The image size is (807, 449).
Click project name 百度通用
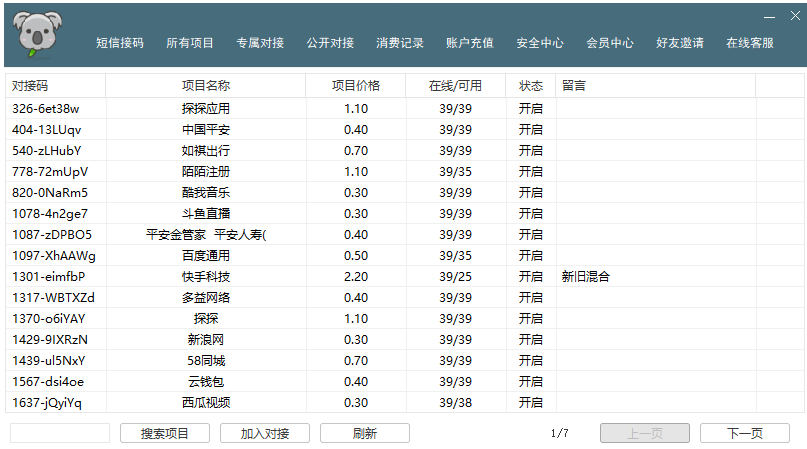[206, 256]
